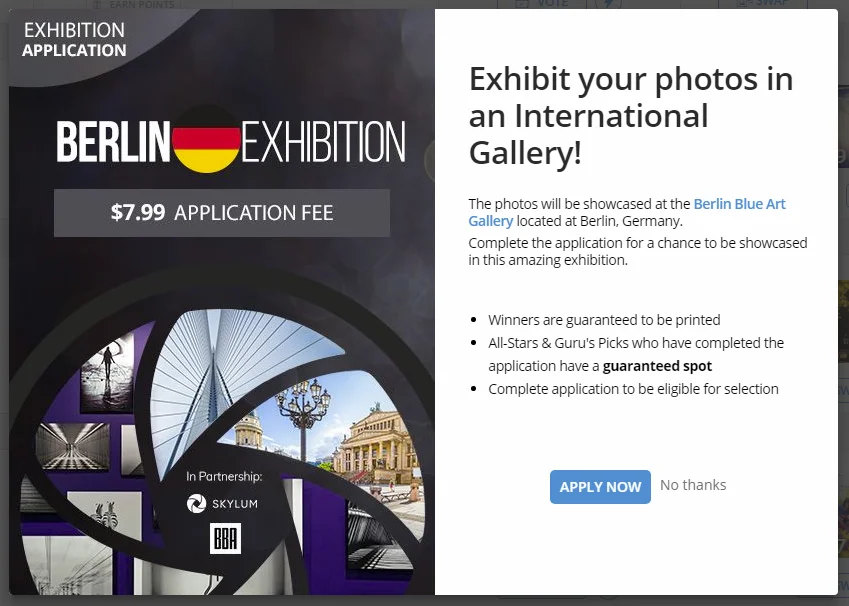Click the German flag circle icon

[x=206, y=139]
